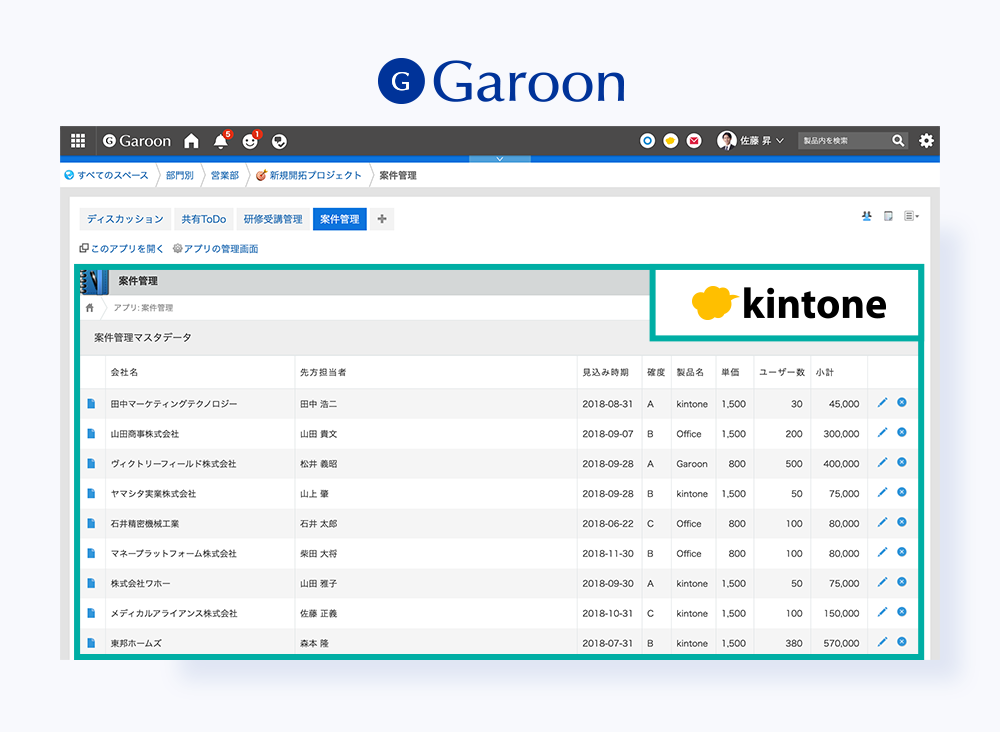
Task: Go to すべてのスペース breadcrumb
Action: point(107,175)
